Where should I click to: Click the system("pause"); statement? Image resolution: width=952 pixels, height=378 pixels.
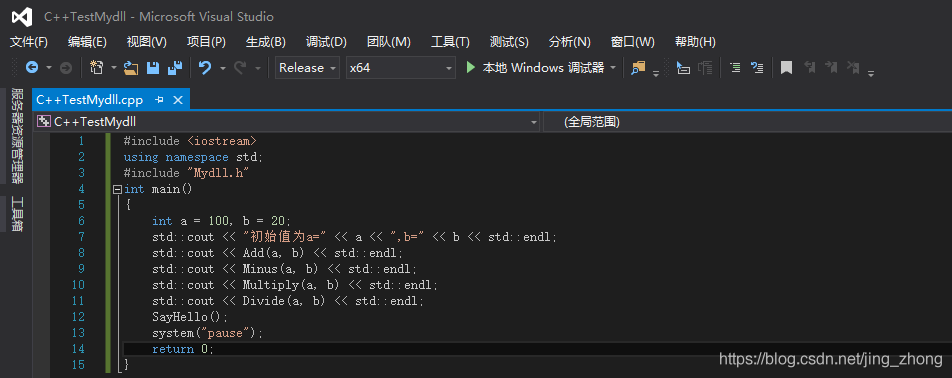pos(208,333)
